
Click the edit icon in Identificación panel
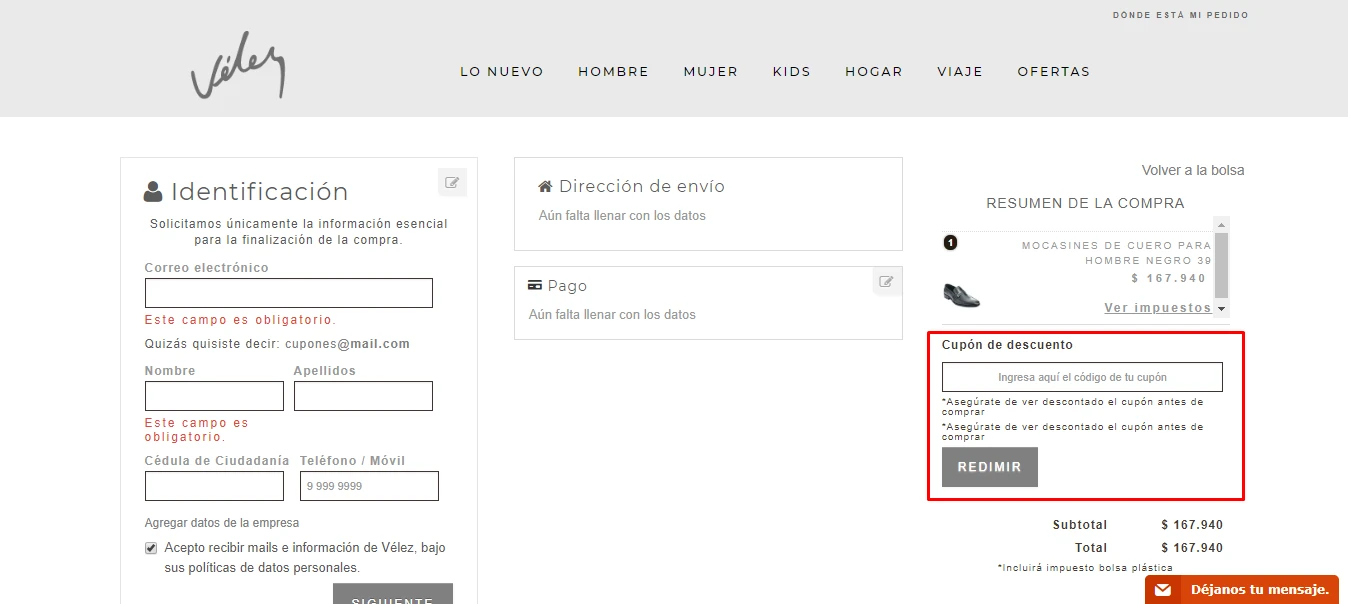(452, 183)
